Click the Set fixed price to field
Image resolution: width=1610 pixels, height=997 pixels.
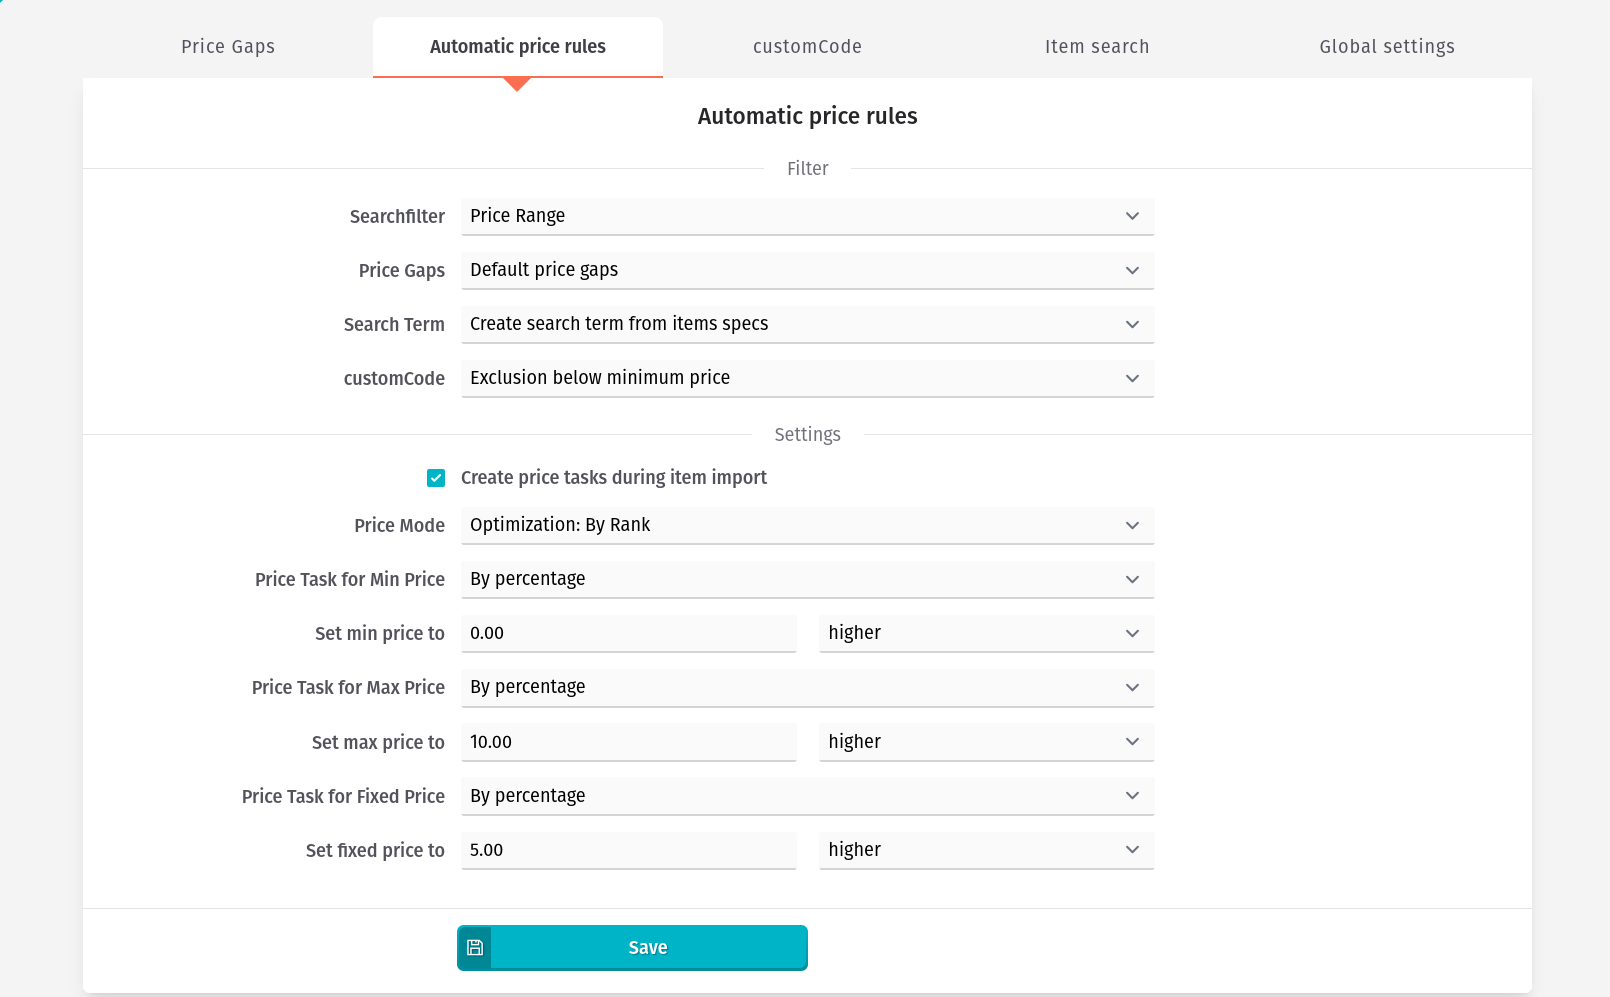point(628,850)
